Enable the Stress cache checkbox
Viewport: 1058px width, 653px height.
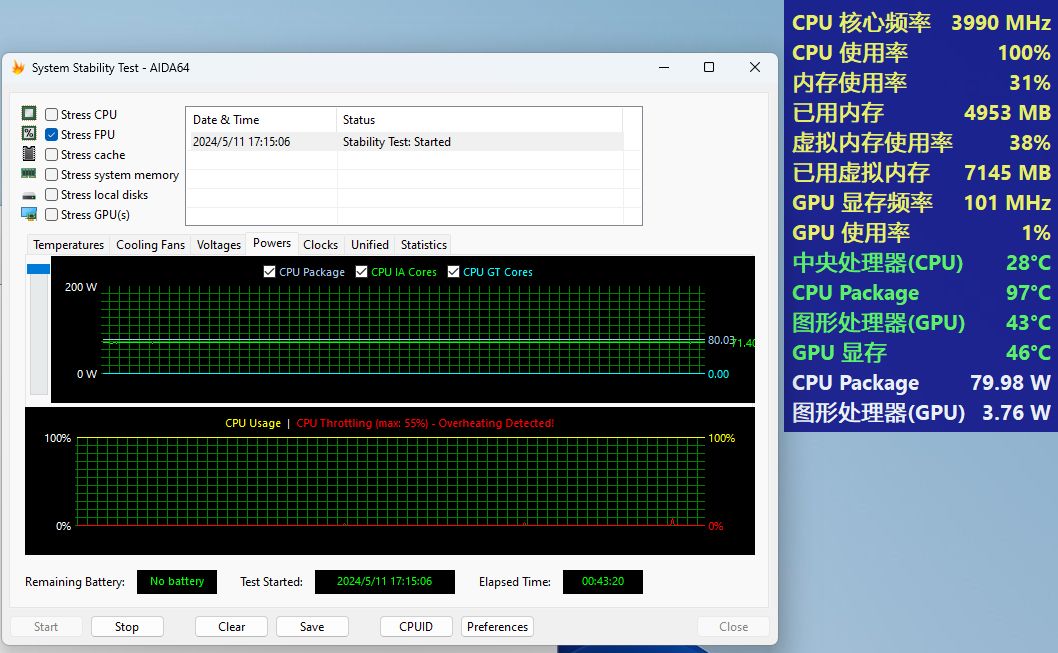coord(51,154)
